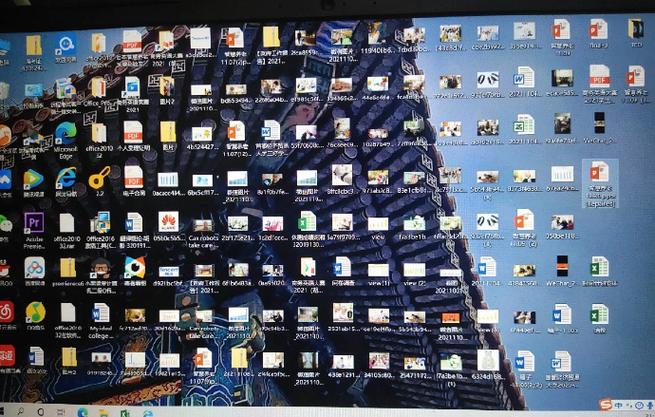
Task: Open the orange PowerPoint file right of 4b52442
Action: click(236, 130)
